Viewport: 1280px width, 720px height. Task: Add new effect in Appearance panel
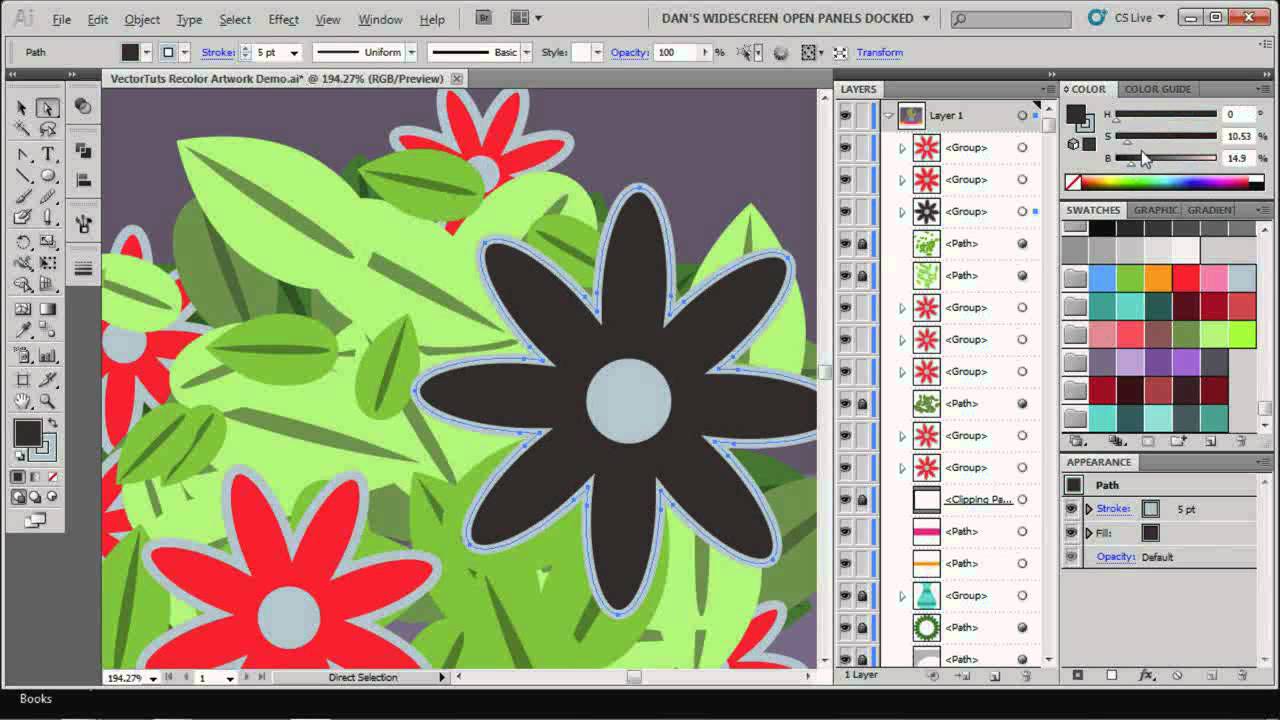coord(1145,676)
